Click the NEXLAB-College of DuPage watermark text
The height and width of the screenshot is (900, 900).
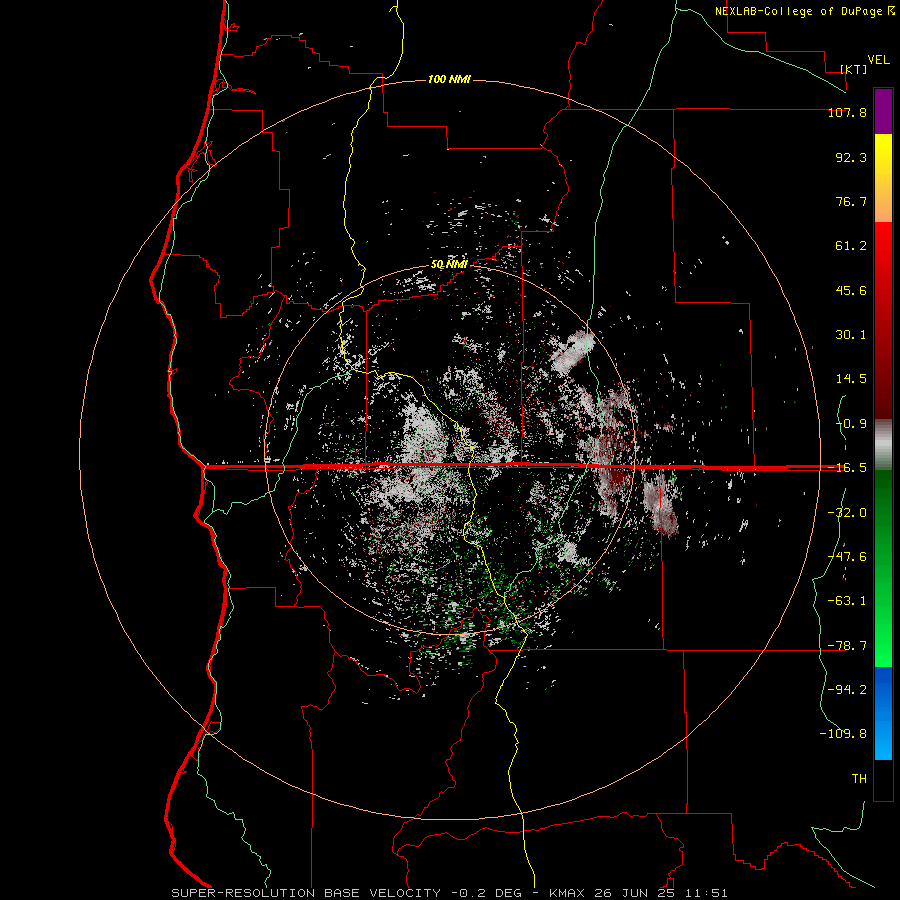pos(805,11)
